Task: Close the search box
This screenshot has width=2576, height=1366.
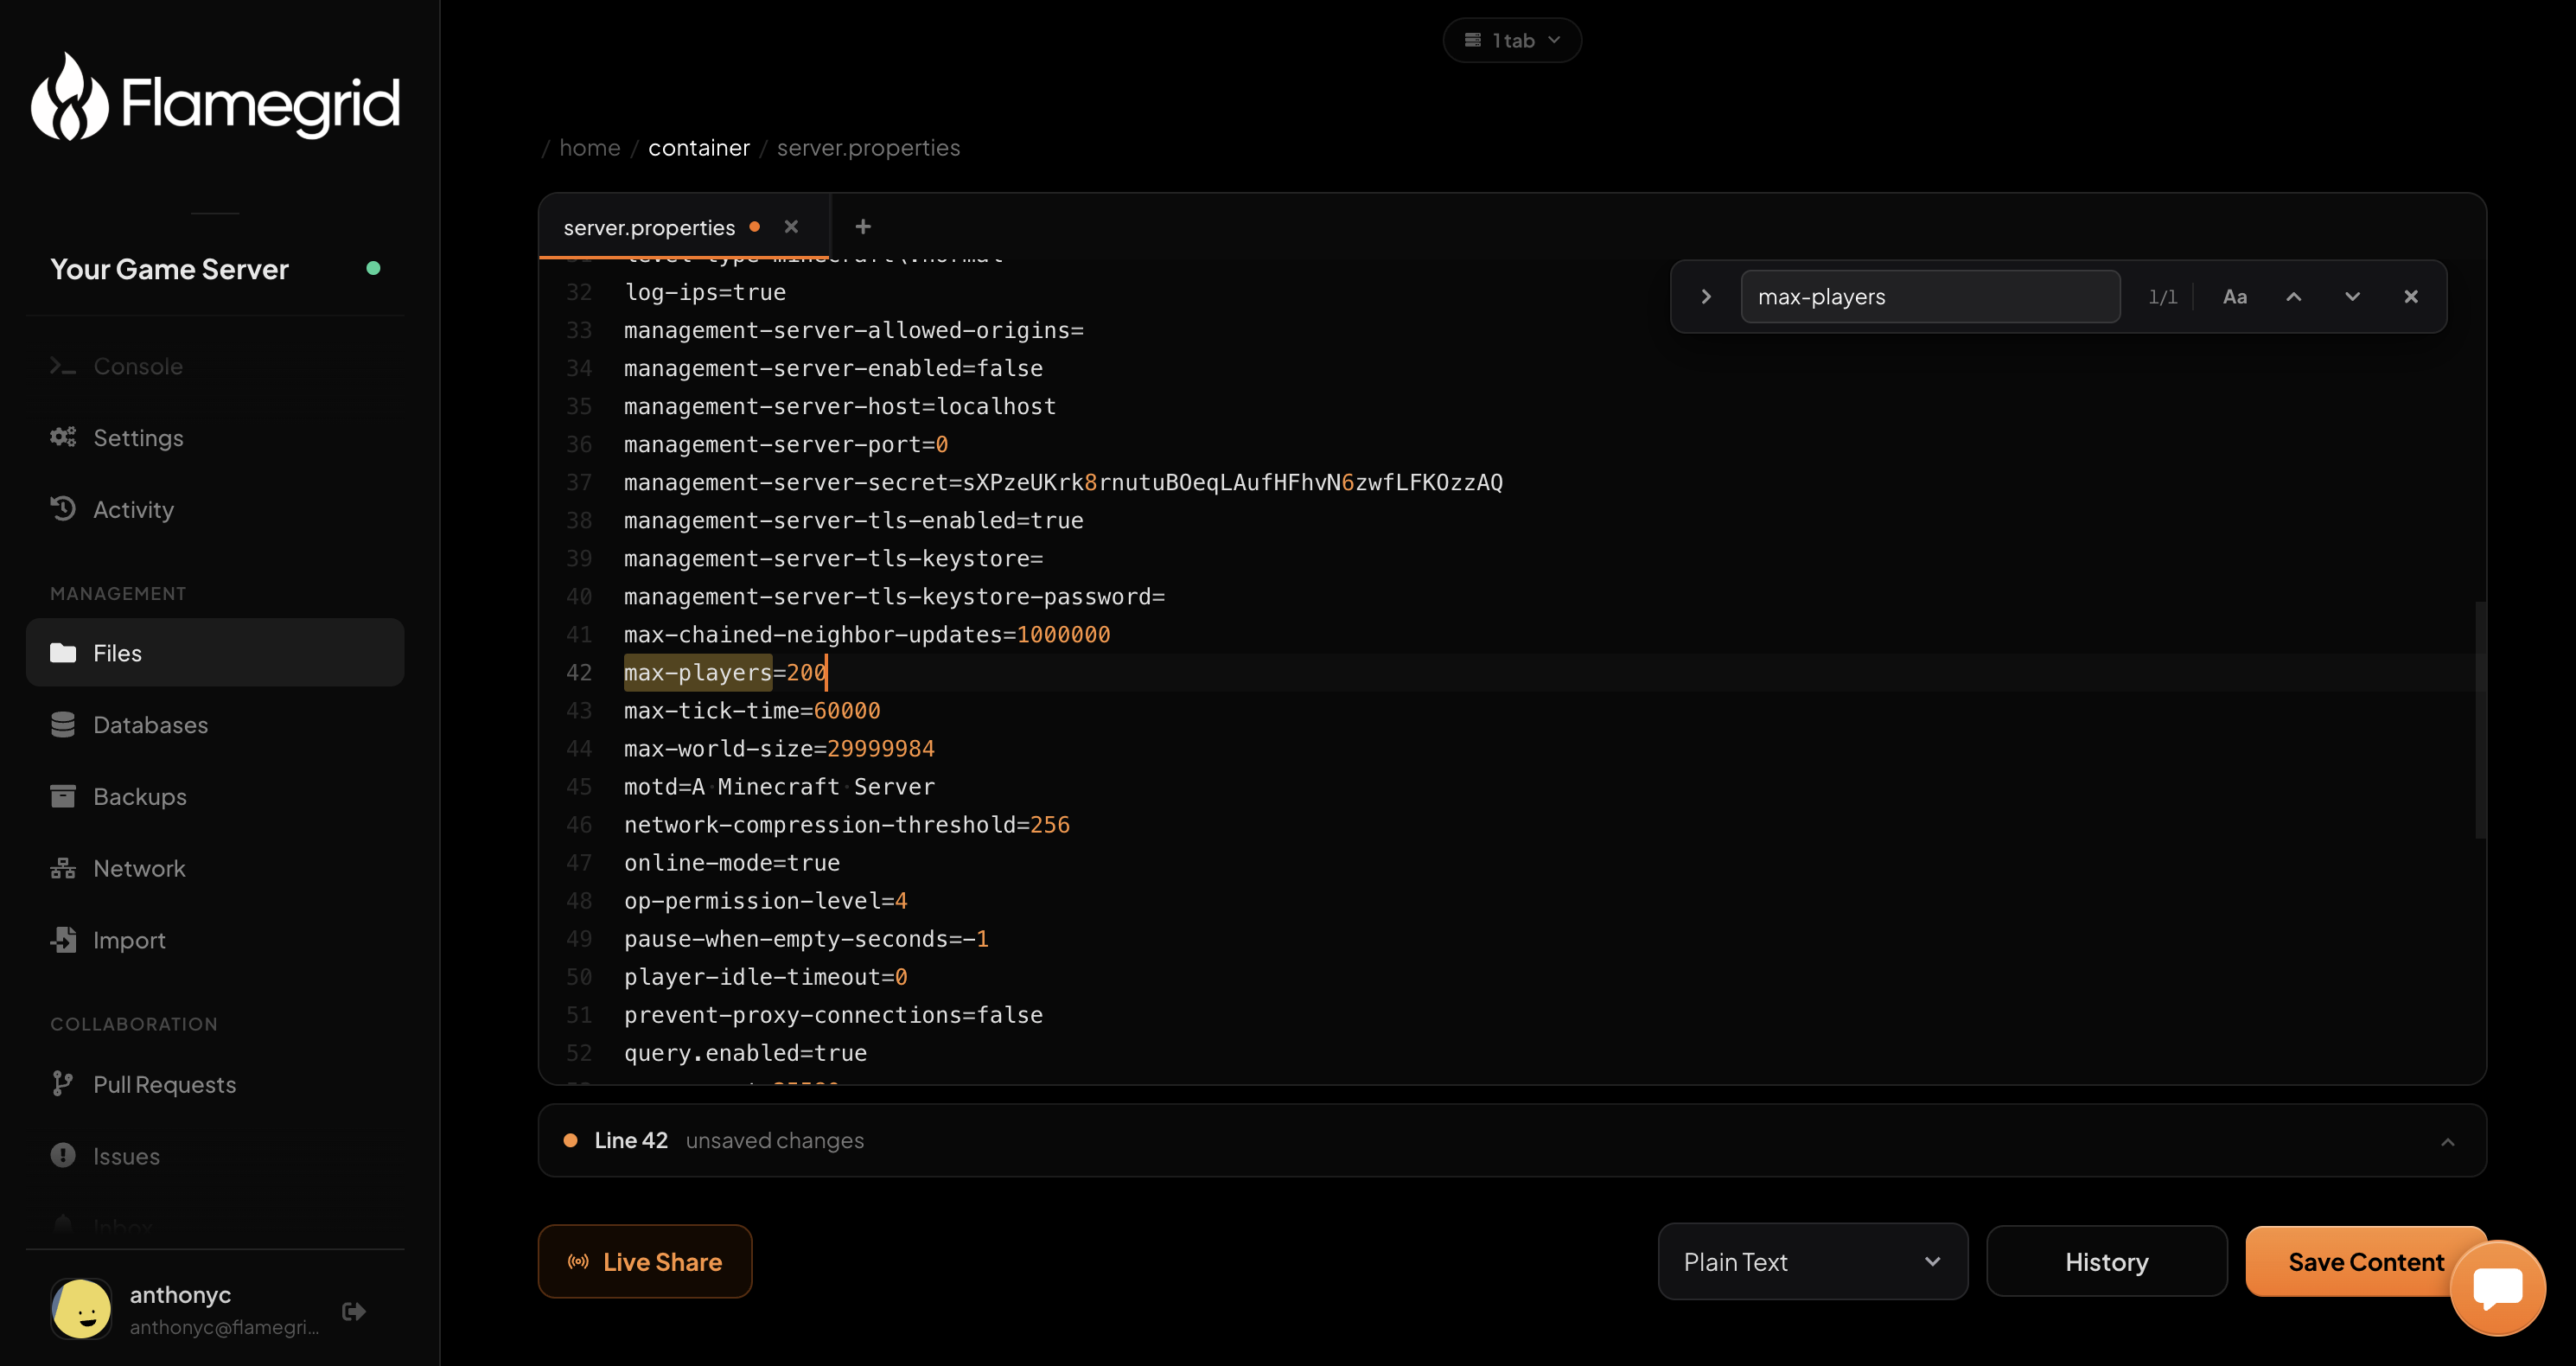Action: click(2410, 297)
